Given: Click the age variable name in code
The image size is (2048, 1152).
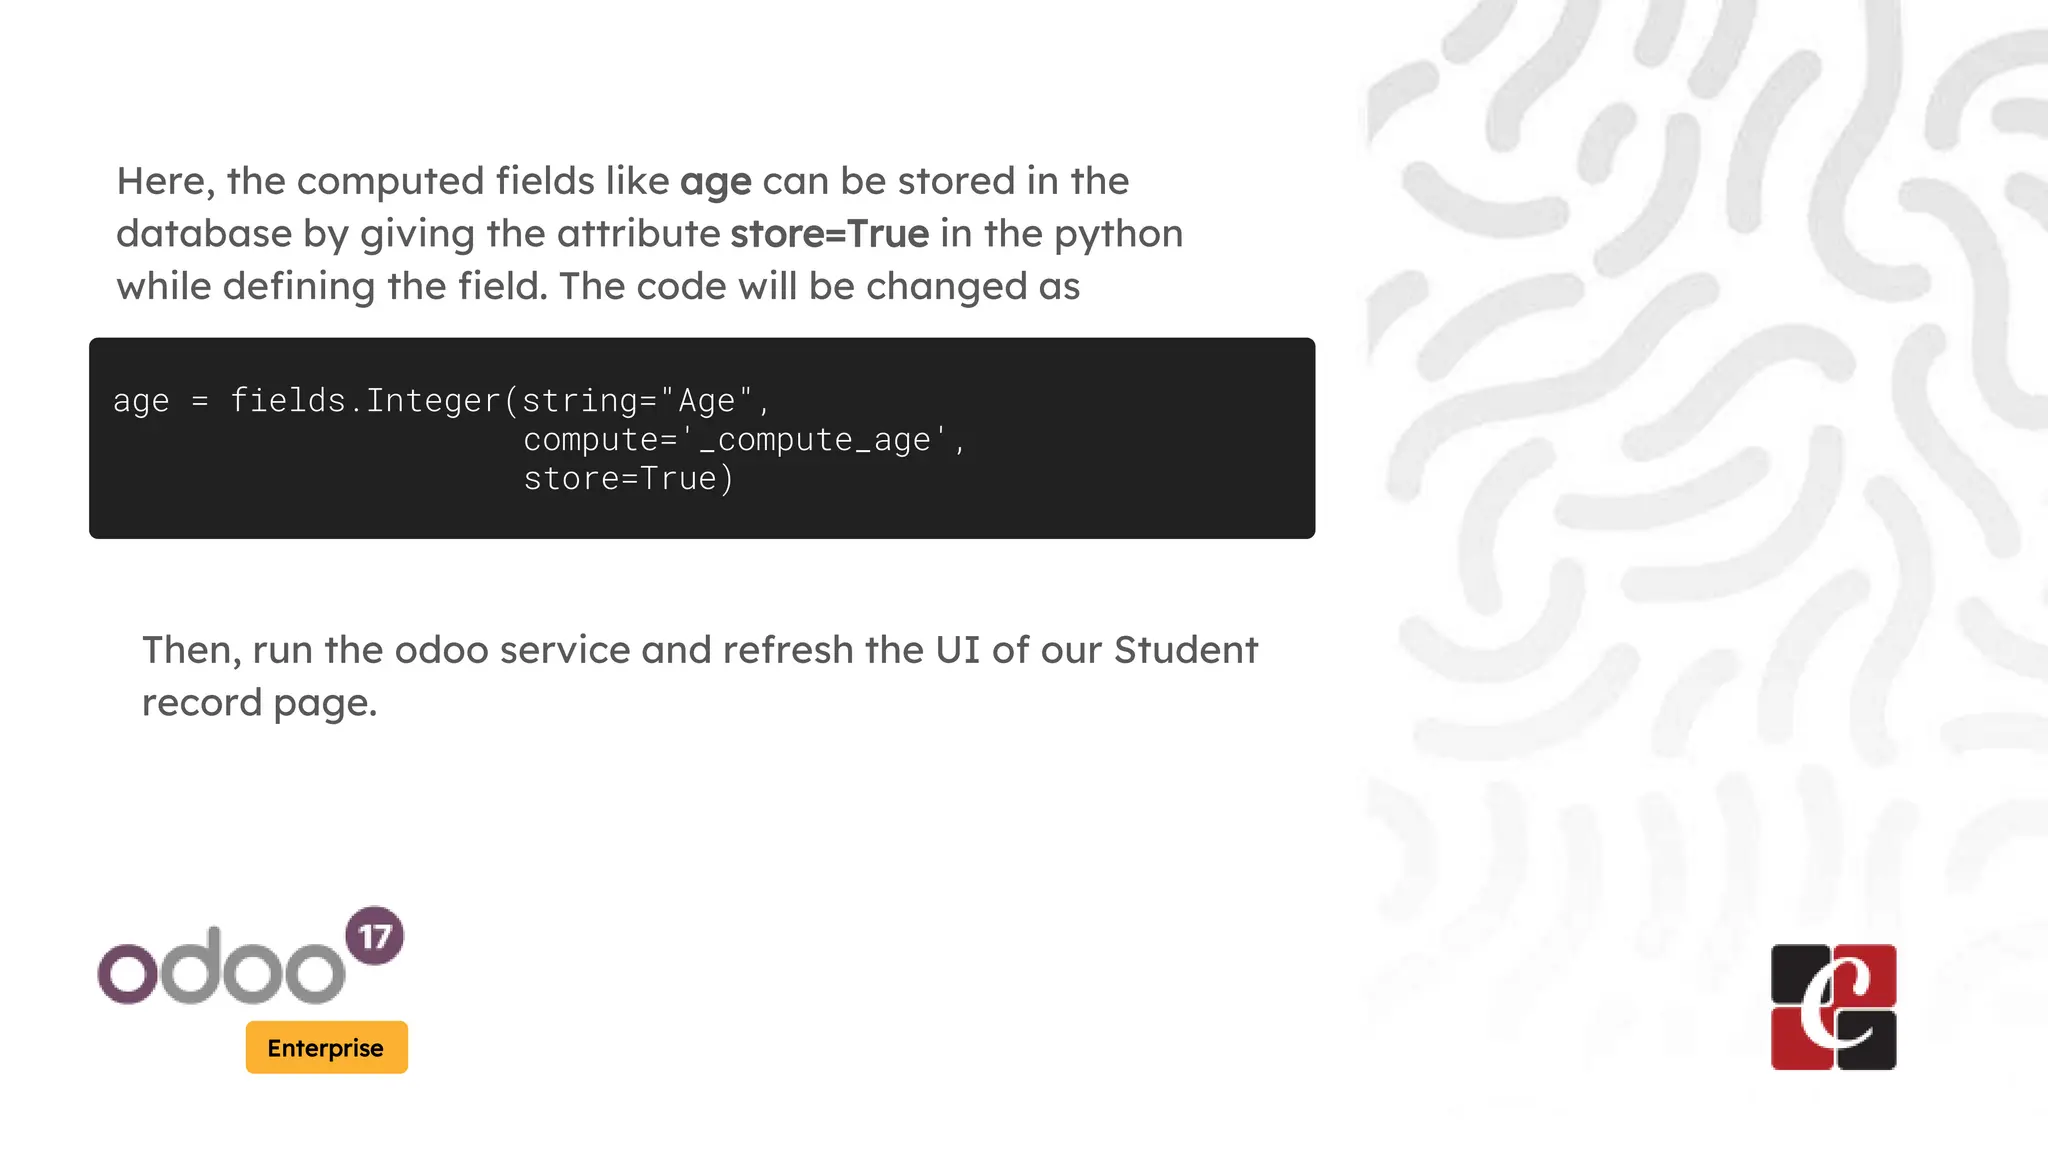Looking at the screenshot, I should [x=141, y=401].
